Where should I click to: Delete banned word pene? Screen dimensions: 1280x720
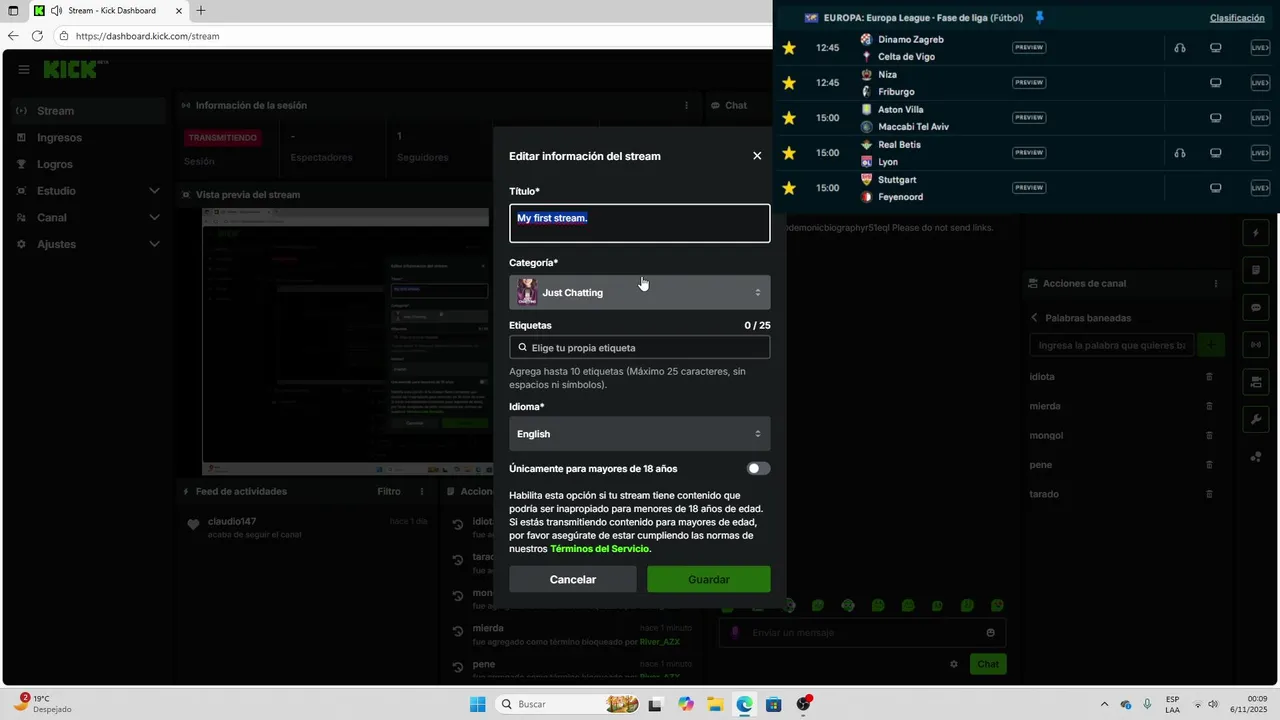click(1209, 465)
